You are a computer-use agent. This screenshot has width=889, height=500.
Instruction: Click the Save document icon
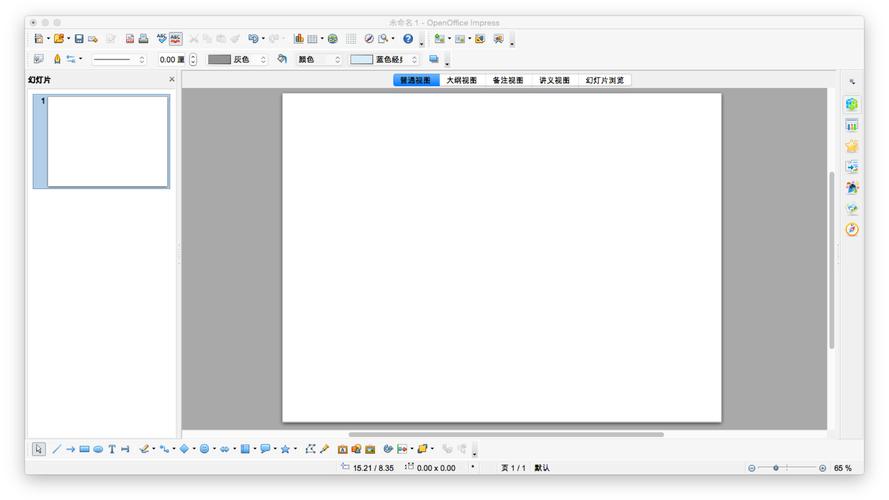(78, 39)
